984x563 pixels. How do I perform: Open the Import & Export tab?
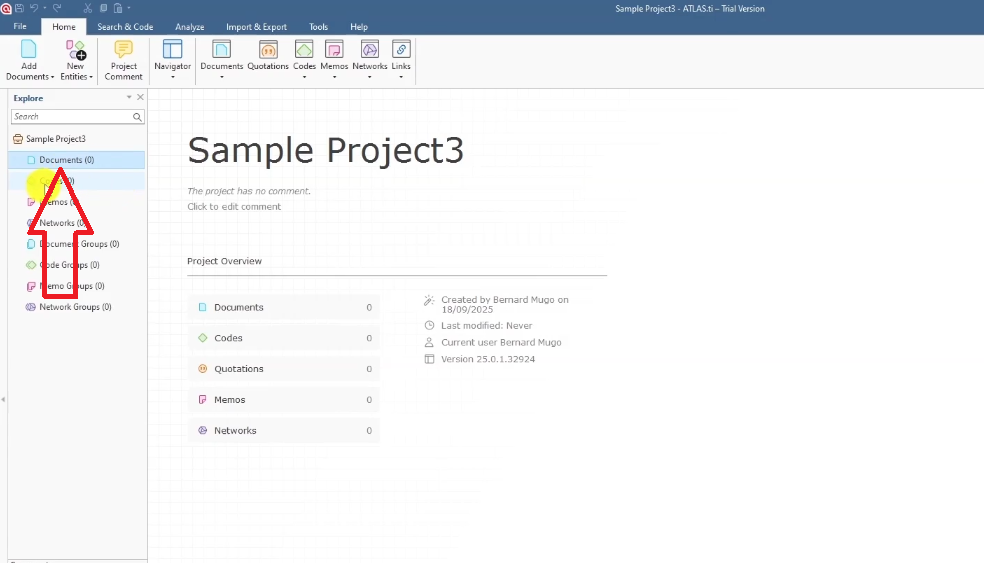pyautogui.click(x=256, y=27)
